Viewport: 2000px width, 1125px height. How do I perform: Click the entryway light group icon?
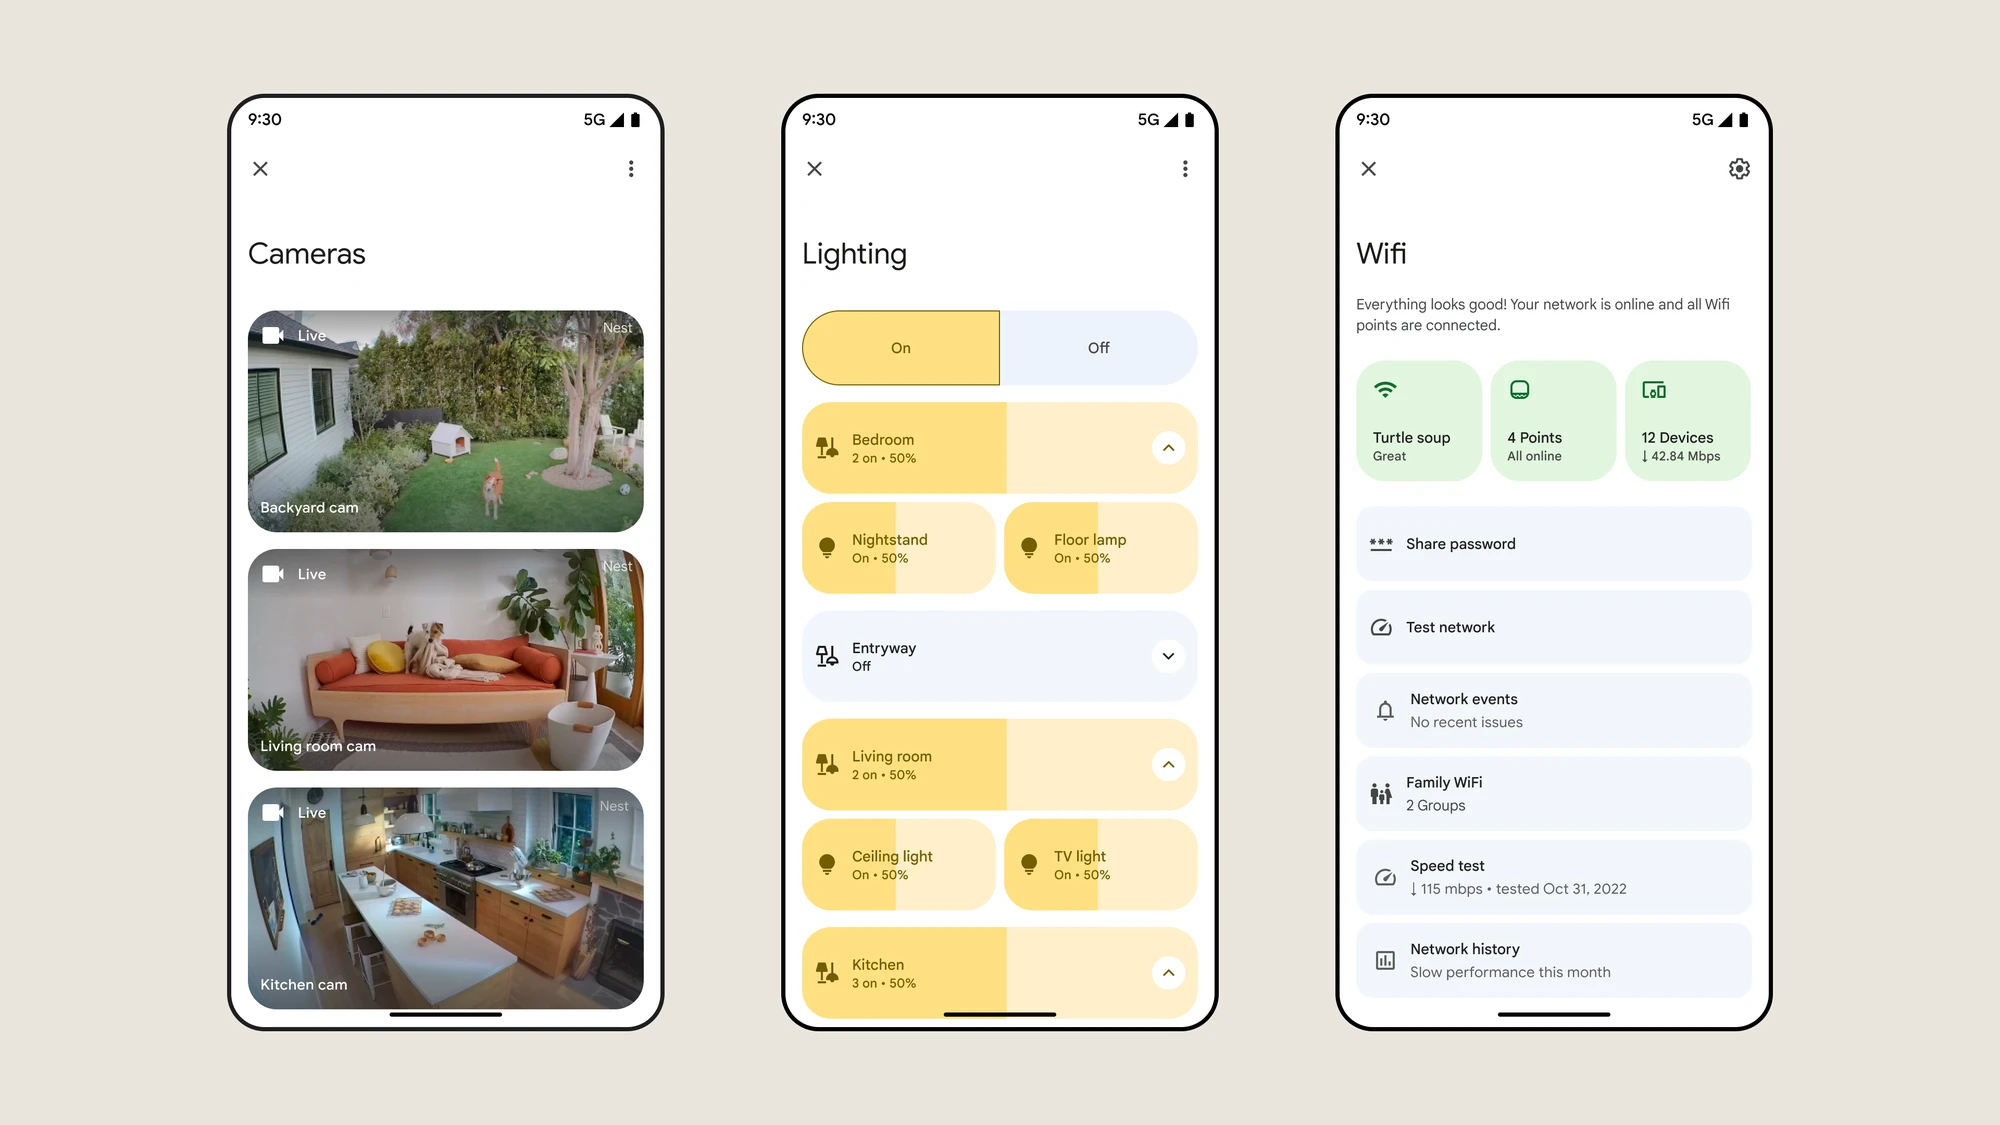pyautogui.click(x=826, y=655)
